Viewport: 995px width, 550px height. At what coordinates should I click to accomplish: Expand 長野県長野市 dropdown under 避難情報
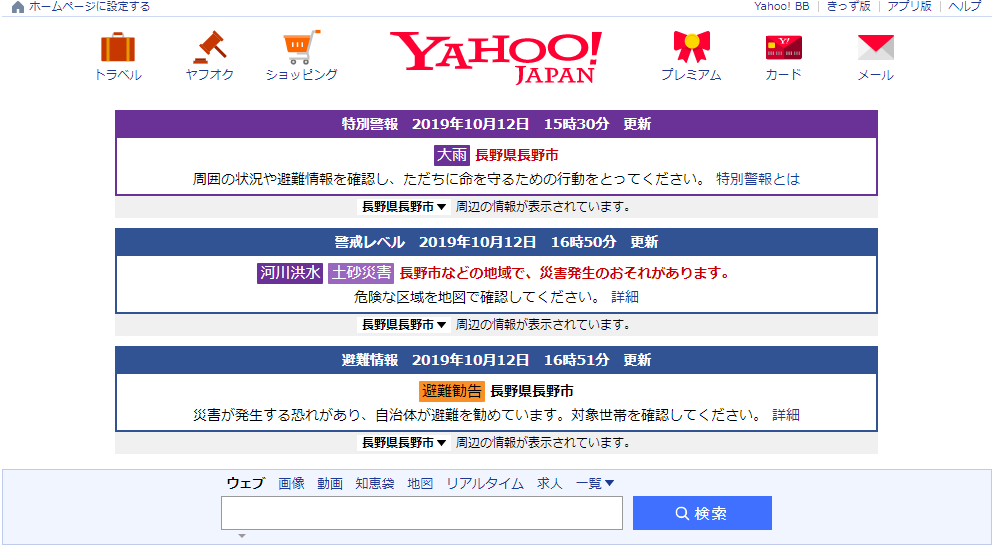point(404,443)
